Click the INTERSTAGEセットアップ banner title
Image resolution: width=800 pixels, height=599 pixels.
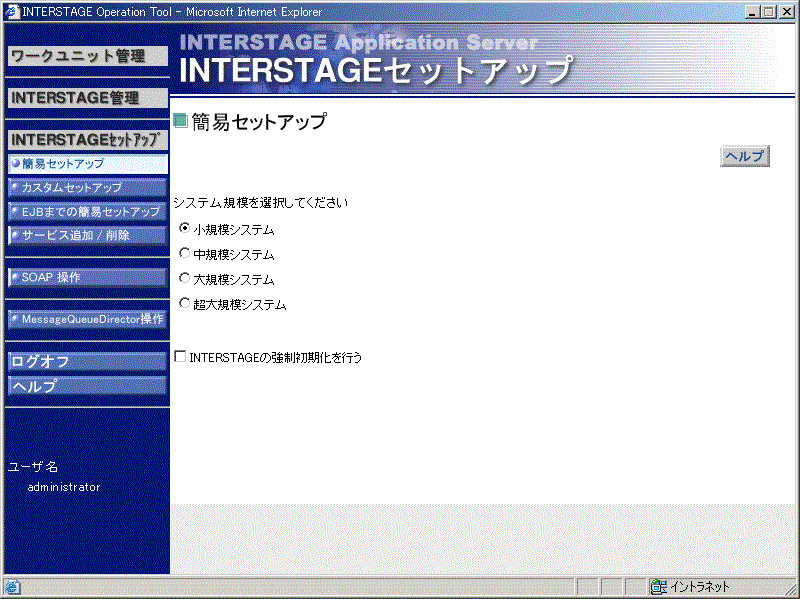point(377,70)
